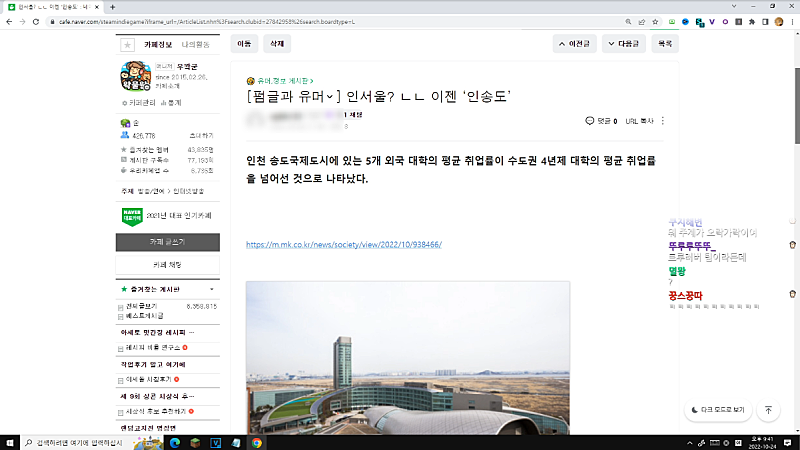This screenshot has width=800, height=450.
Task: Switch to the 카페정보 tab
Action: (158, 44)
